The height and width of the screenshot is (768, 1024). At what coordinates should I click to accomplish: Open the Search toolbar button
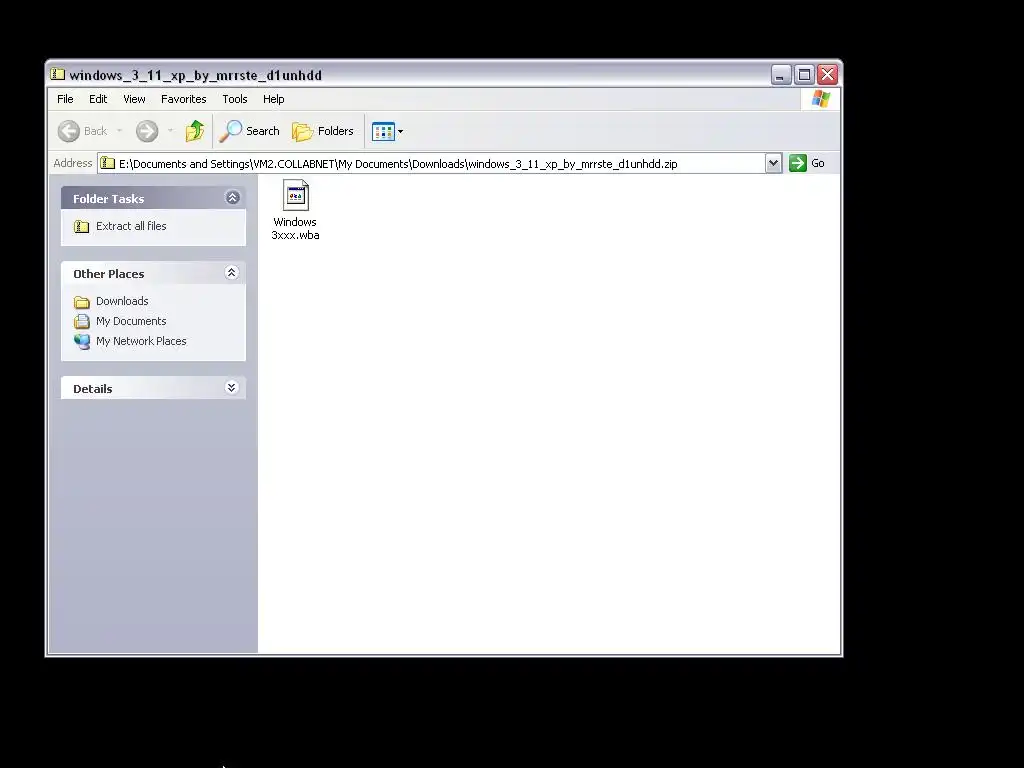pyautogui.click(x=249, y=131)
